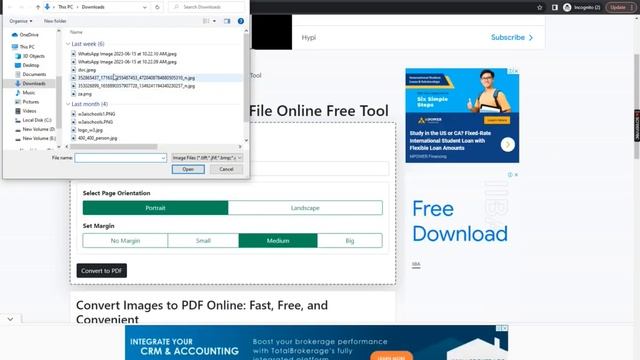Viewport: 640px width, 360px height.
Task: Show the preview pane in the file dialog
Action: [x=227, y=21]
